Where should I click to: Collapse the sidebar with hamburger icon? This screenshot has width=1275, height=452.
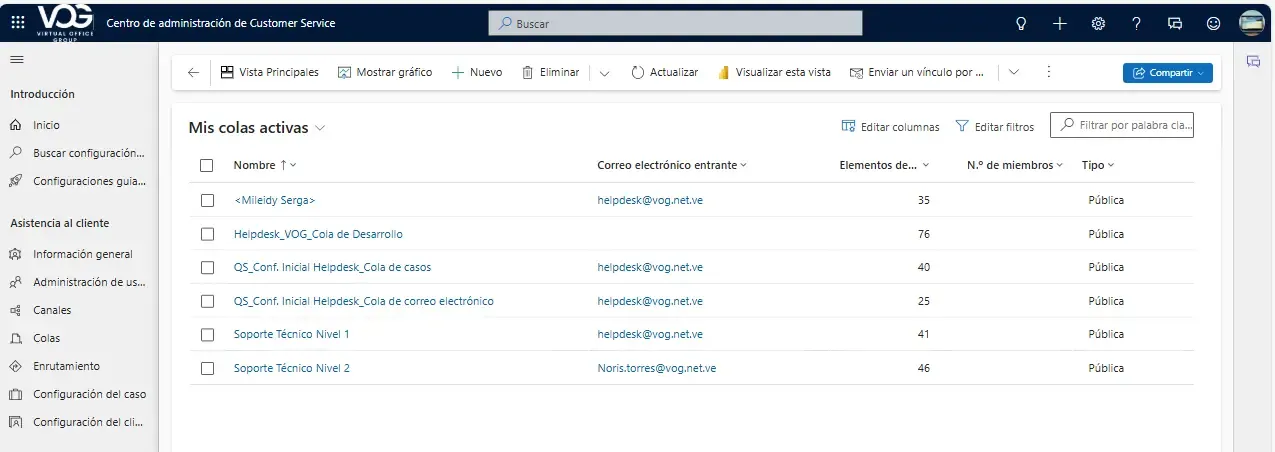pyautogui.click(x=16, y=60)
